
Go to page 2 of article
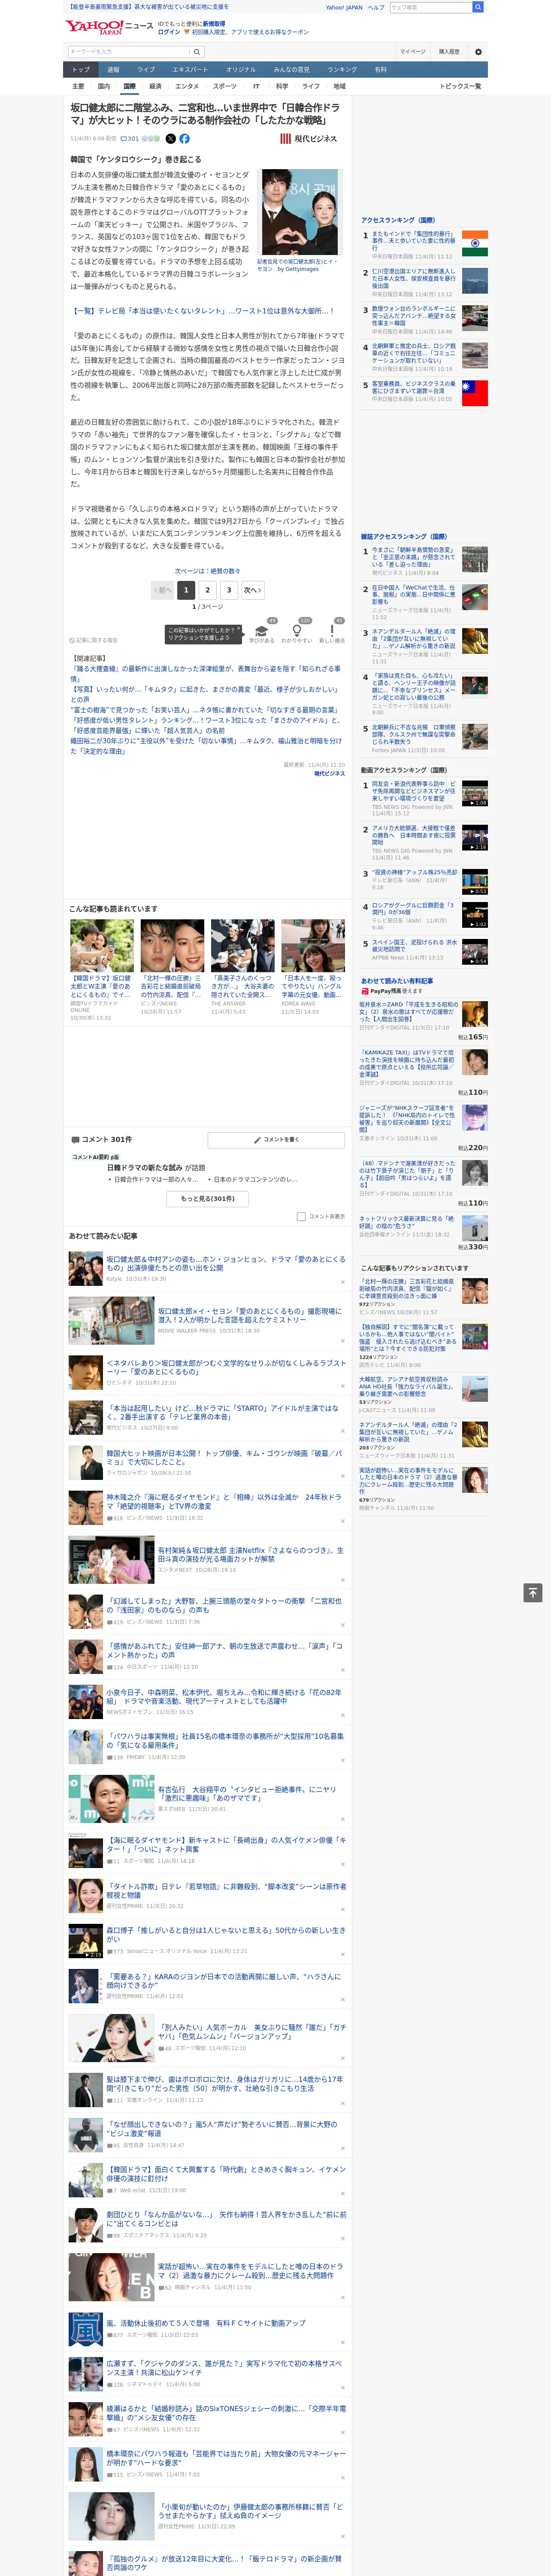coord(208,590)
